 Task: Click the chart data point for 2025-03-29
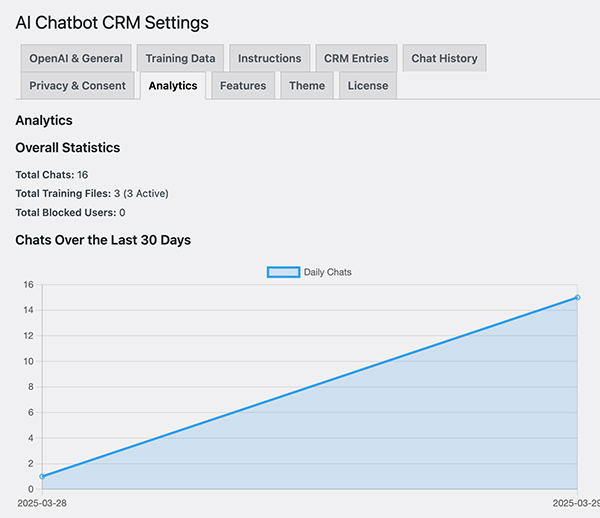[578, 297]
